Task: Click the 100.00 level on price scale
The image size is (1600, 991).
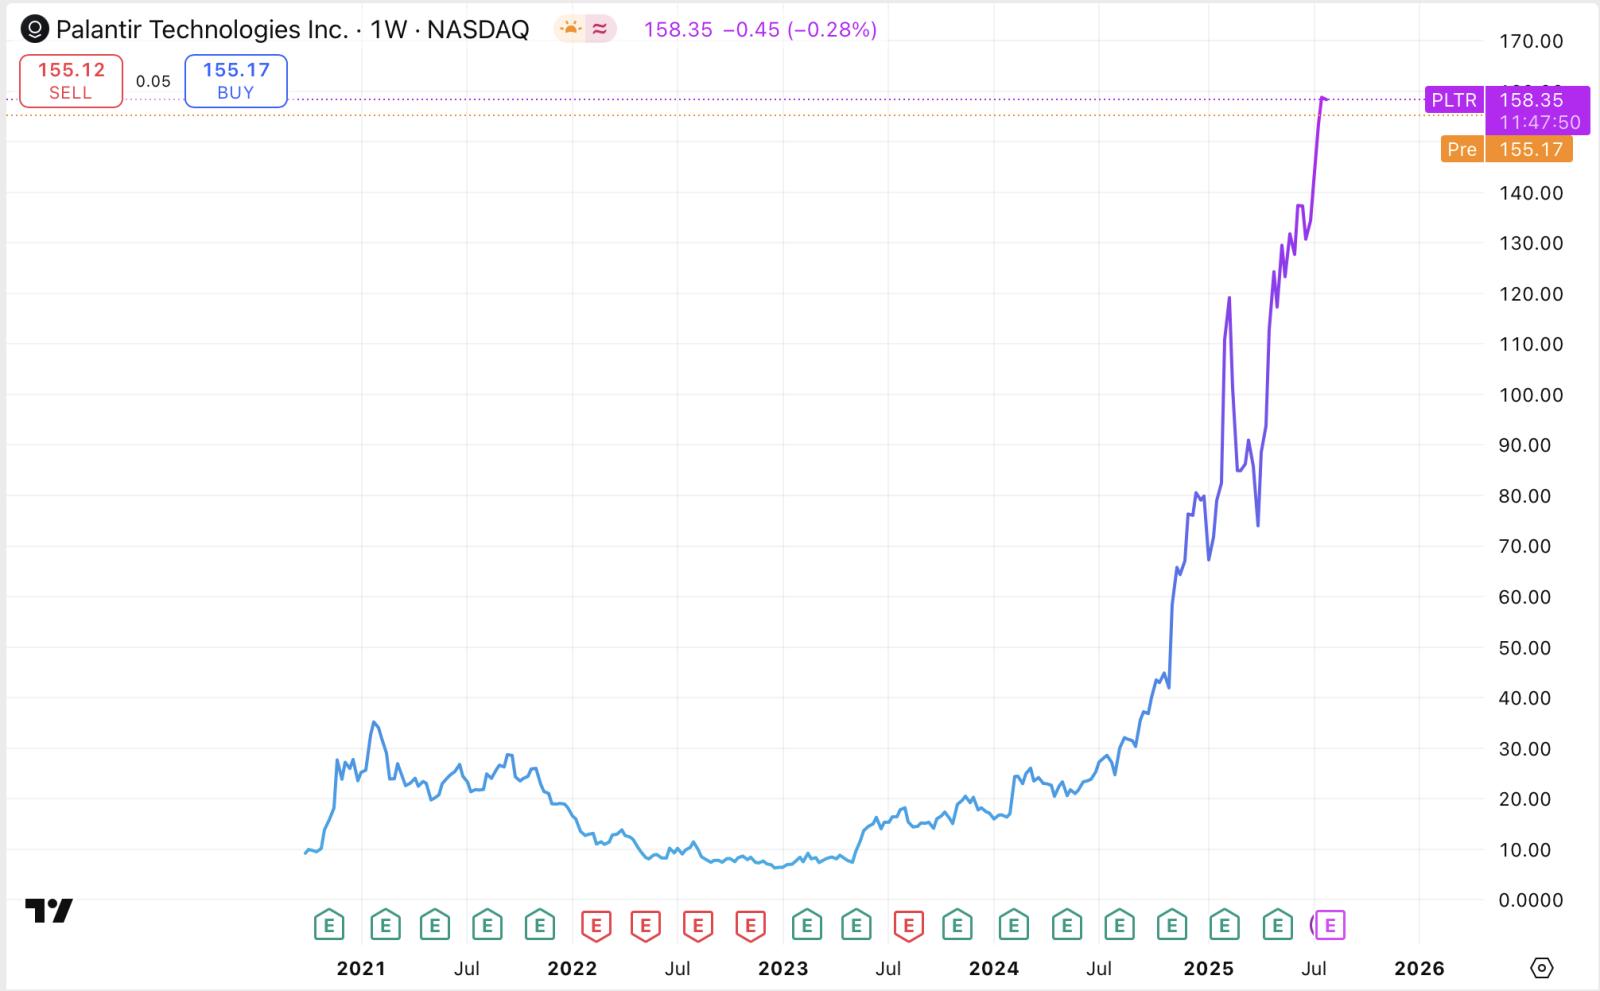Action: coord(1530,395)
